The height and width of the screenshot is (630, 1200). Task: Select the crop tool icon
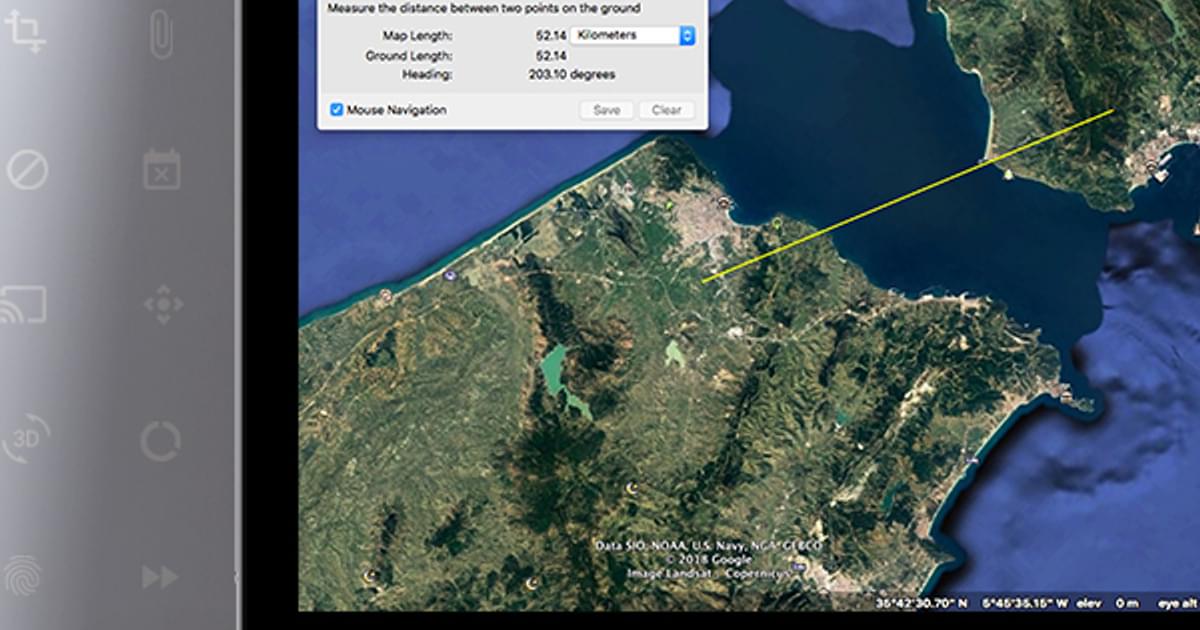coord(24,32)
